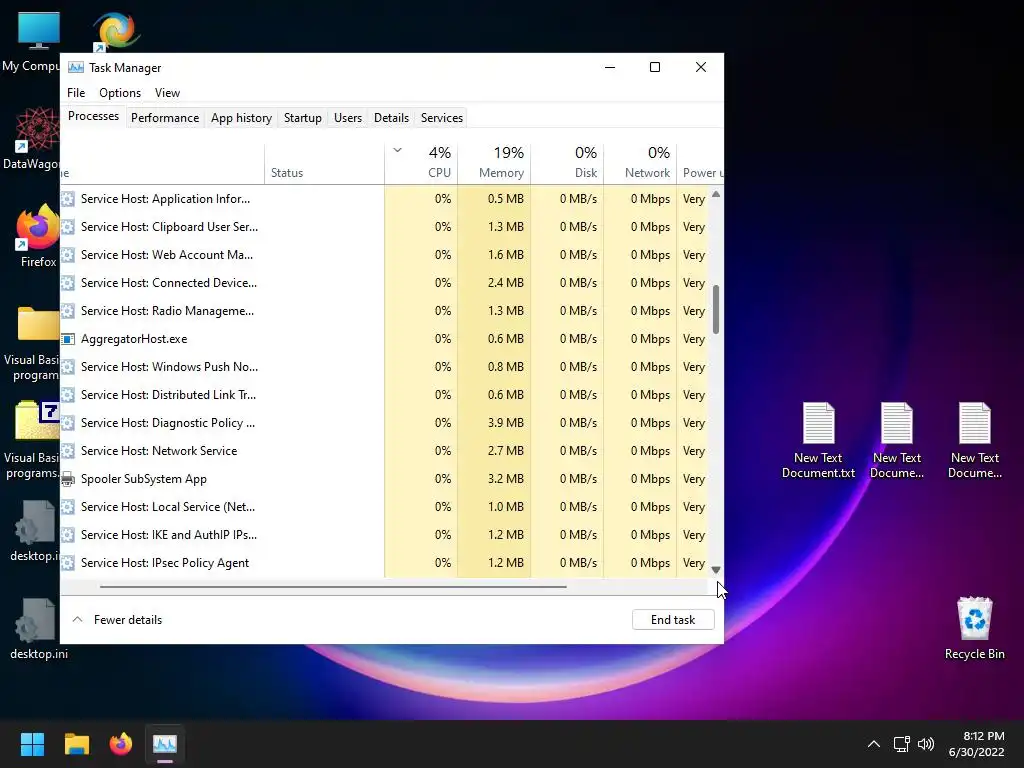
Task: Switch to the Users tab
Action: click(347, 118)
